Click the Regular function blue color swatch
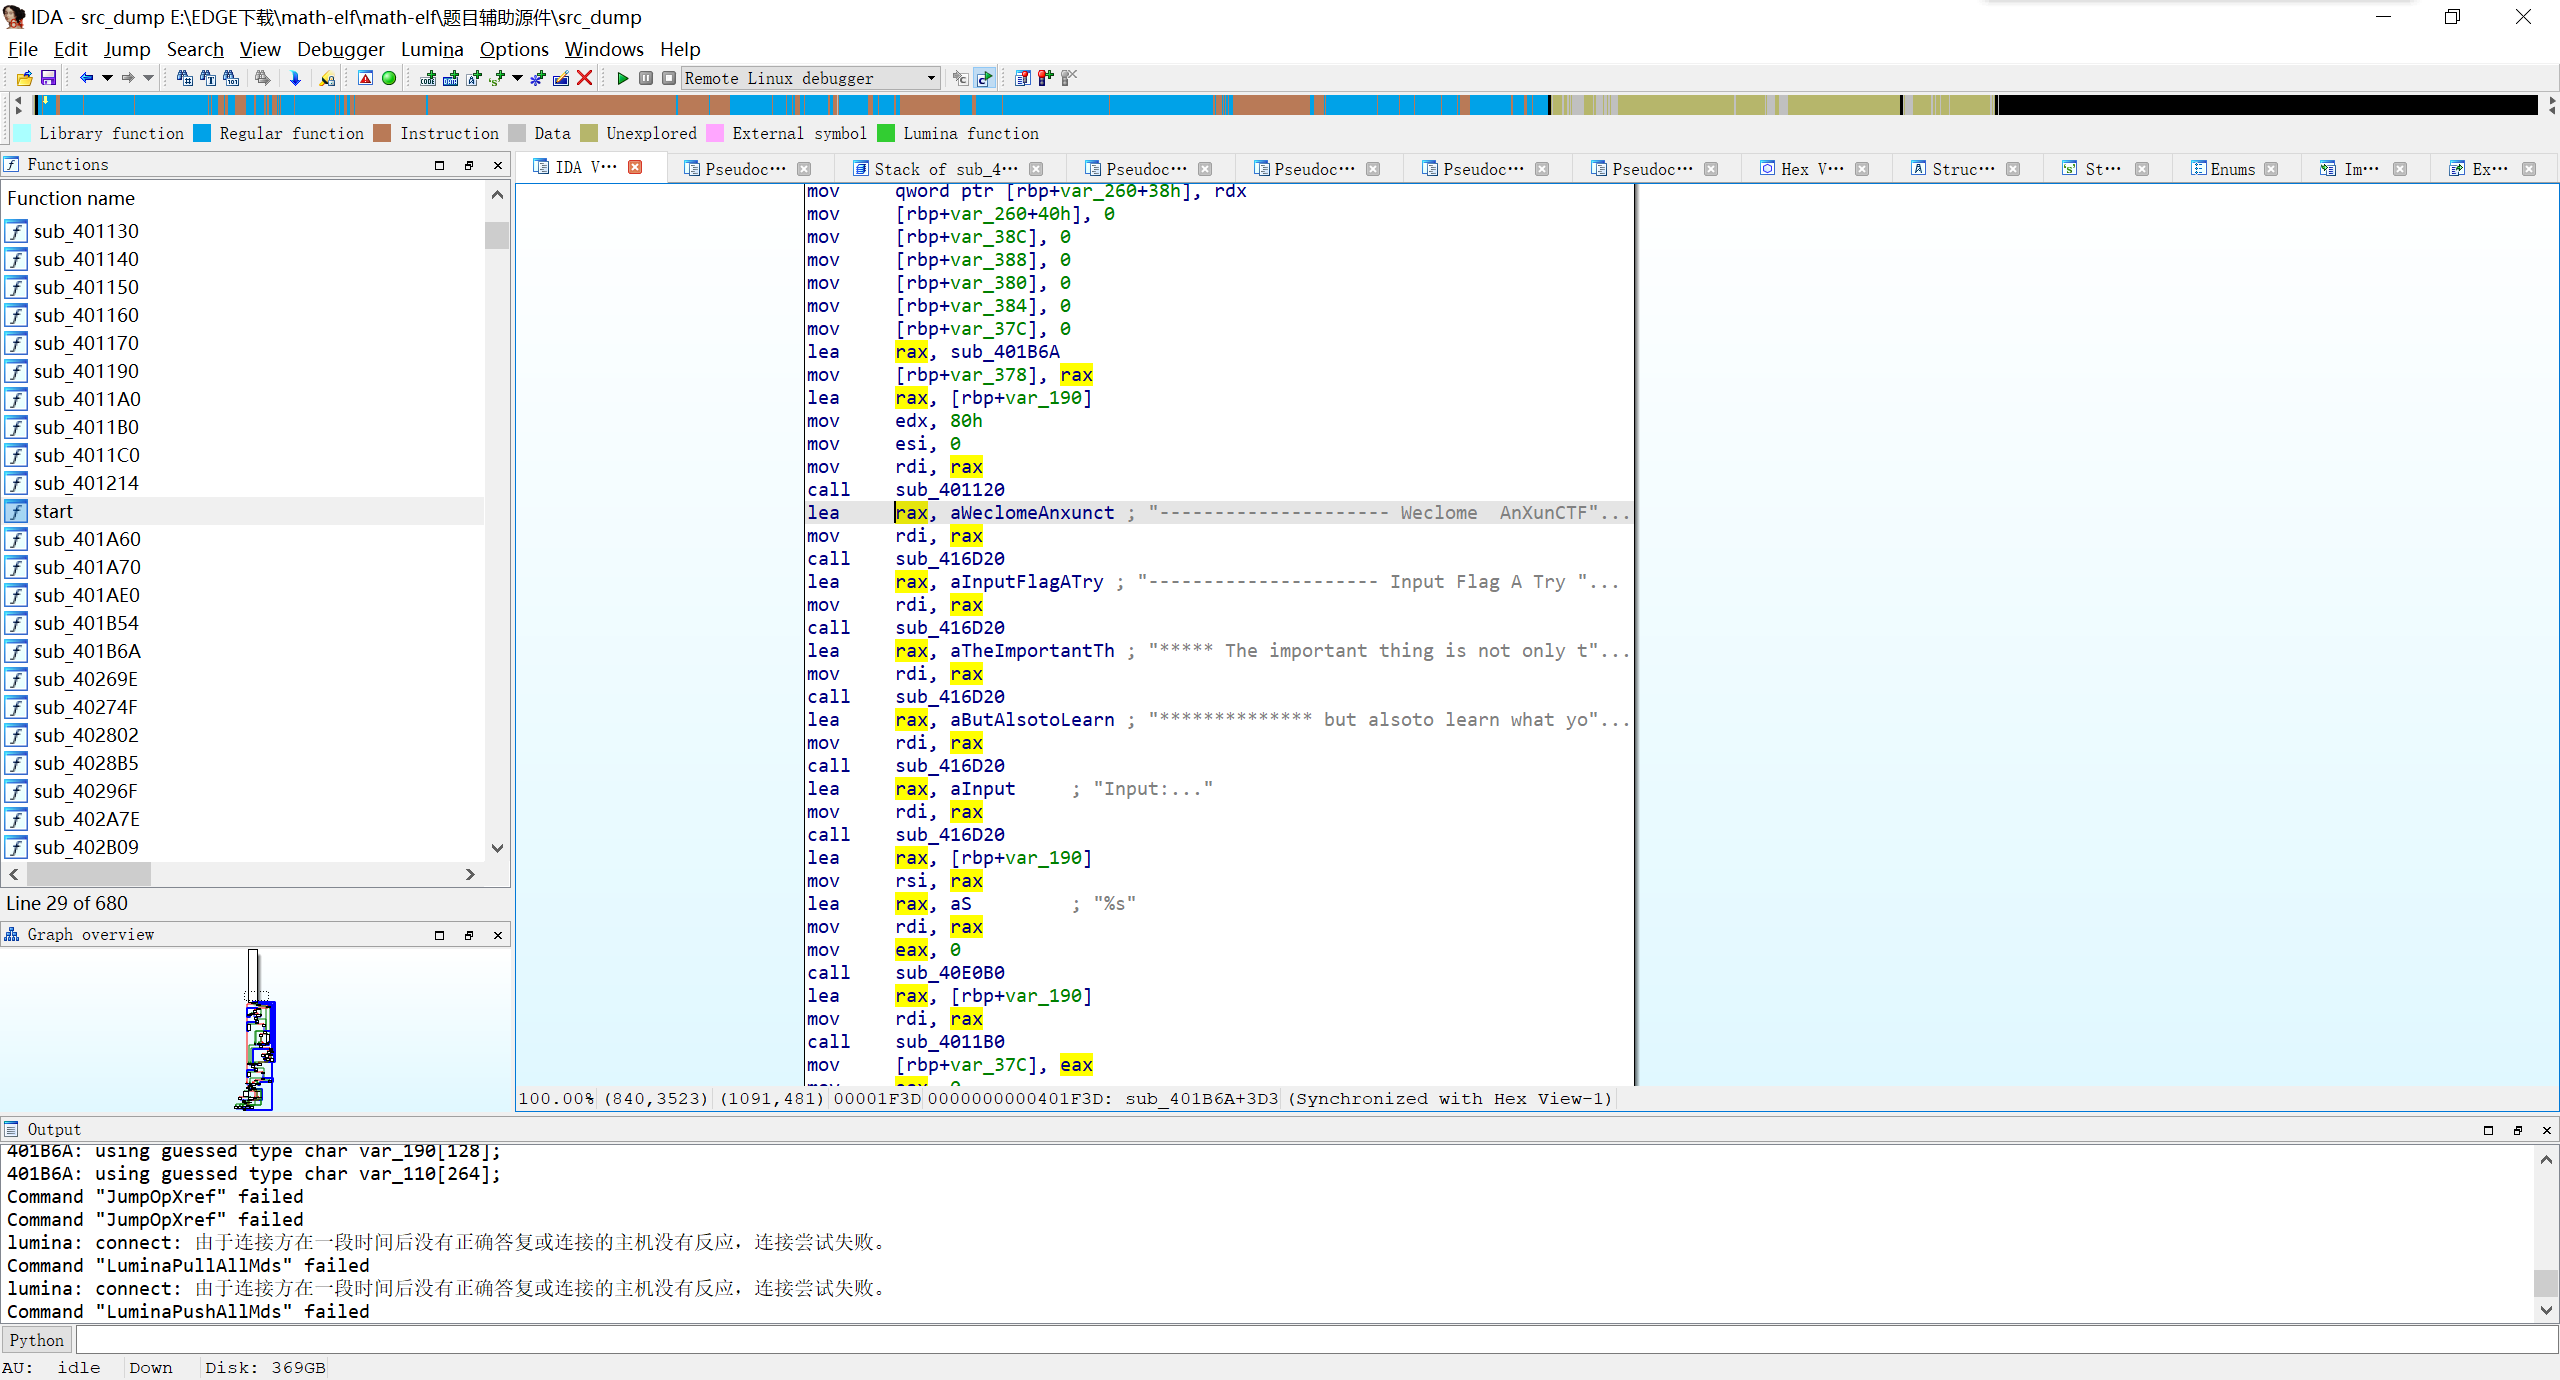2560x1380 pixels. 203,133
